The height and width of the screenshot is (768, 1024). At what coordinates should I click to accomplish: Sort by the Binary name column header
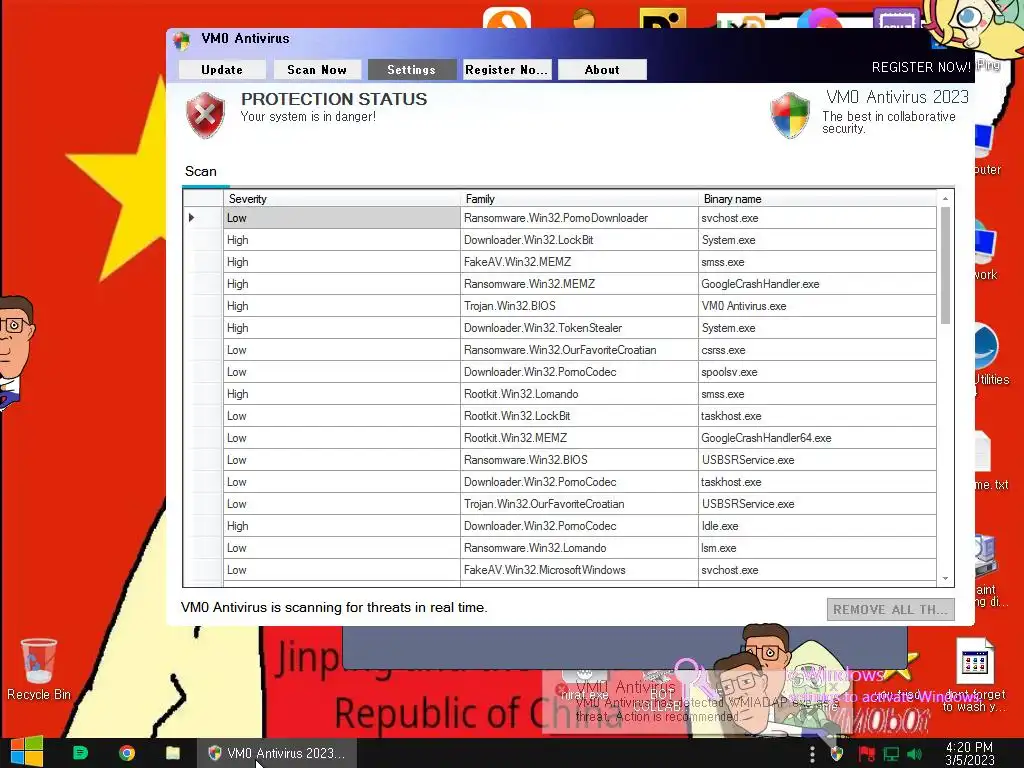coord(817,199)
